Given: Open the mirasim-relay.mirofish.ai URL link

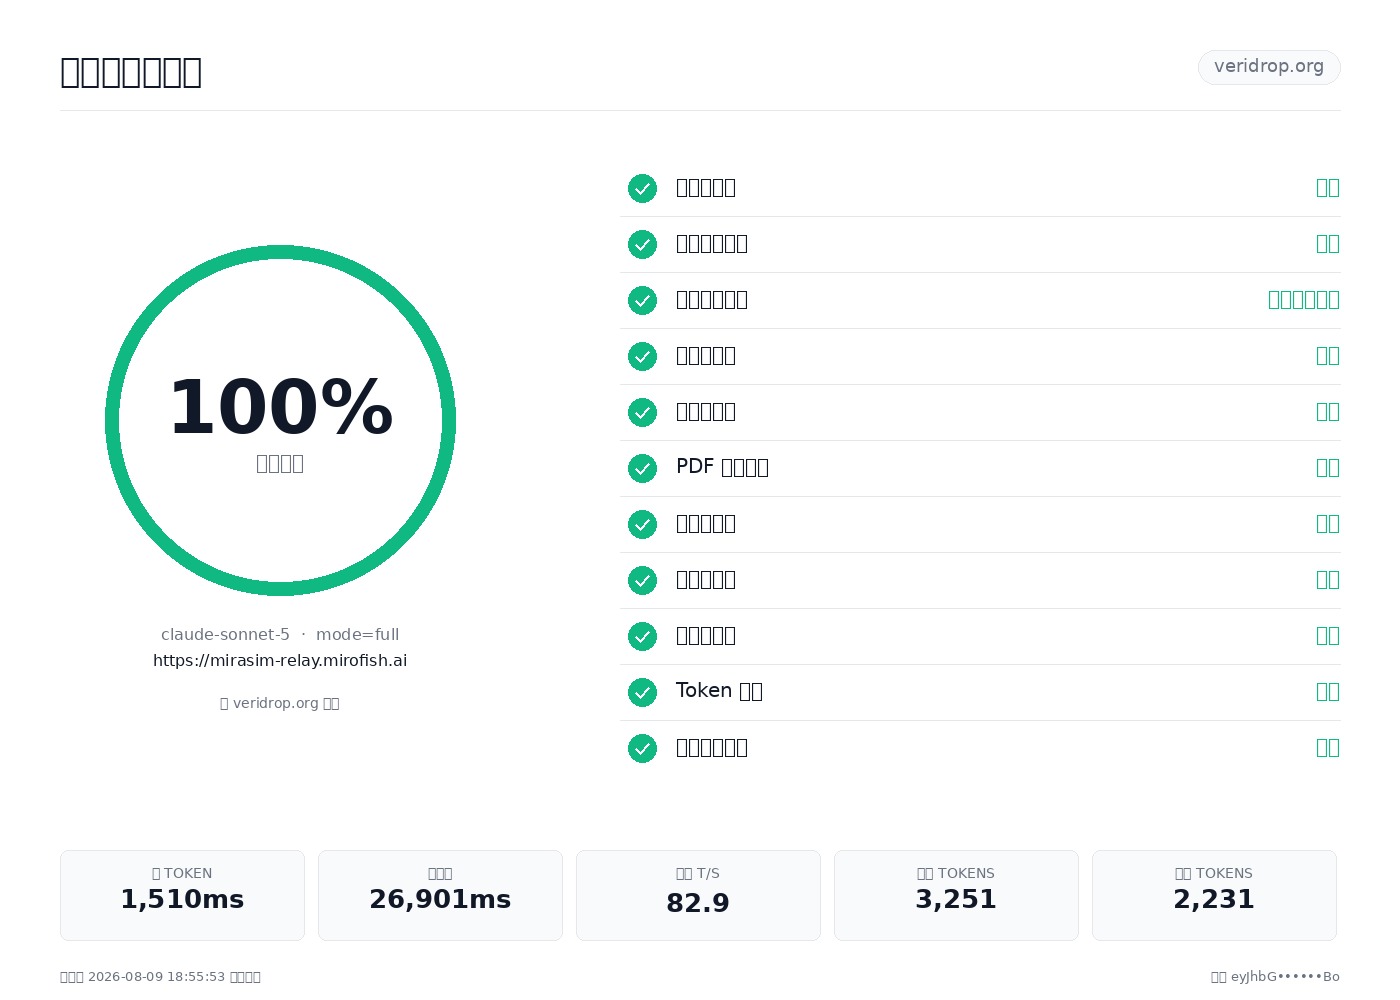Looking at the screenshot, I should pyautogui.click(x=280, y=660).
